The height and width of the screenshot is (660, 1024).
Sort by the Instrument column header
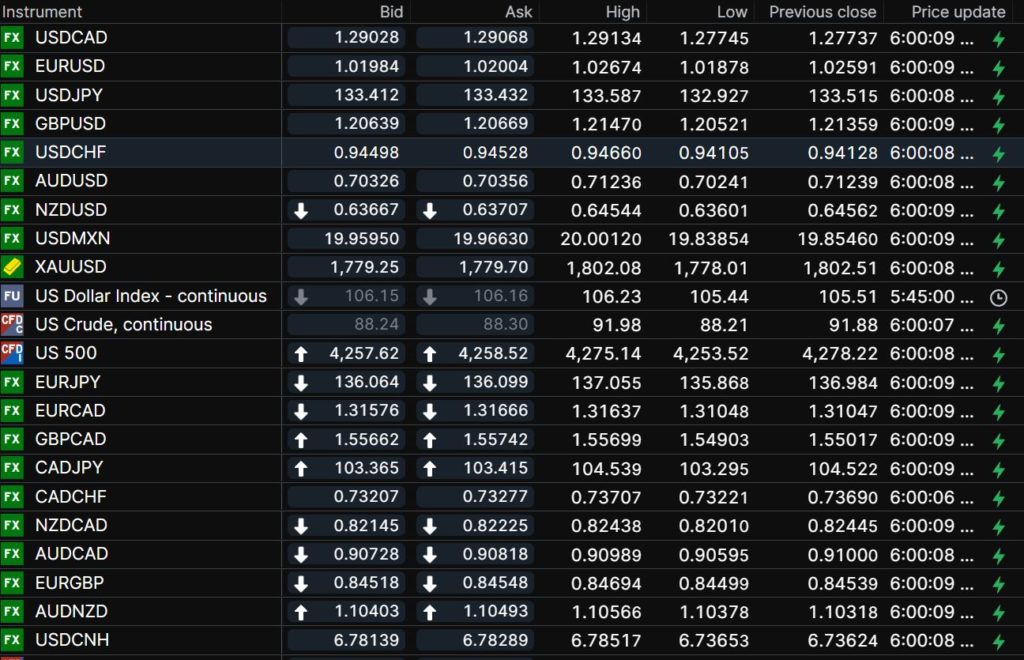[x=43, y=12]
